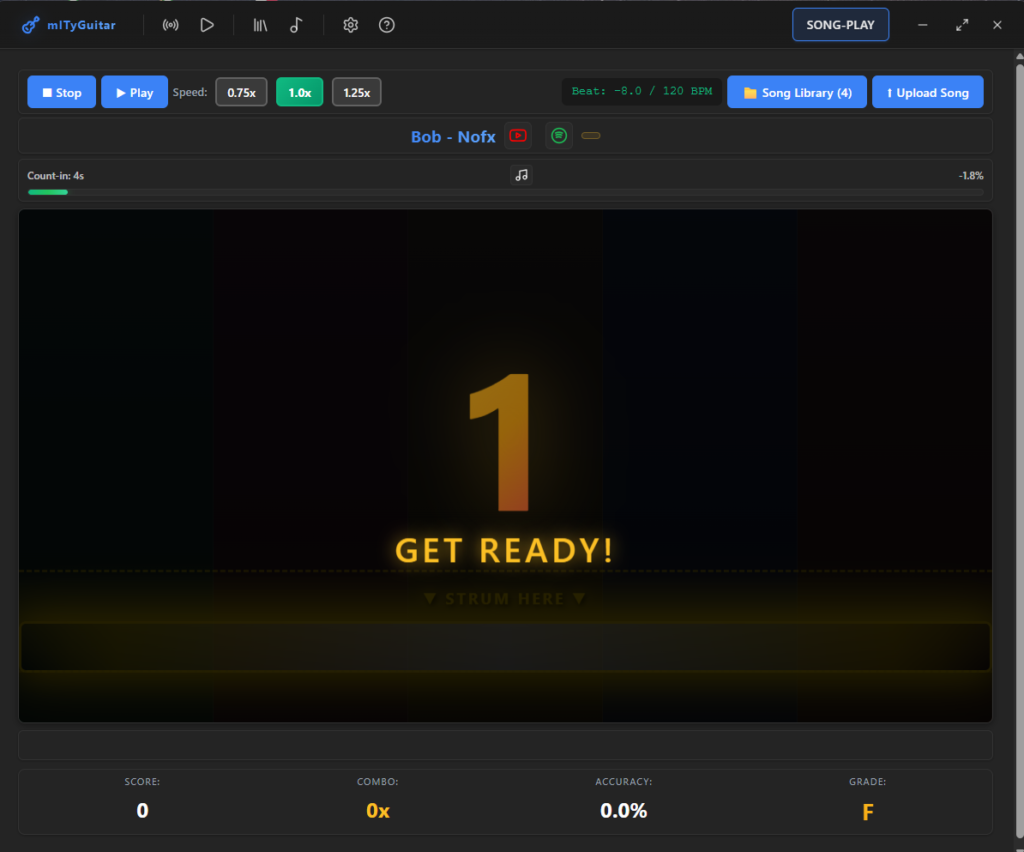Open the song's Spotify link icon

coord(559,136)
